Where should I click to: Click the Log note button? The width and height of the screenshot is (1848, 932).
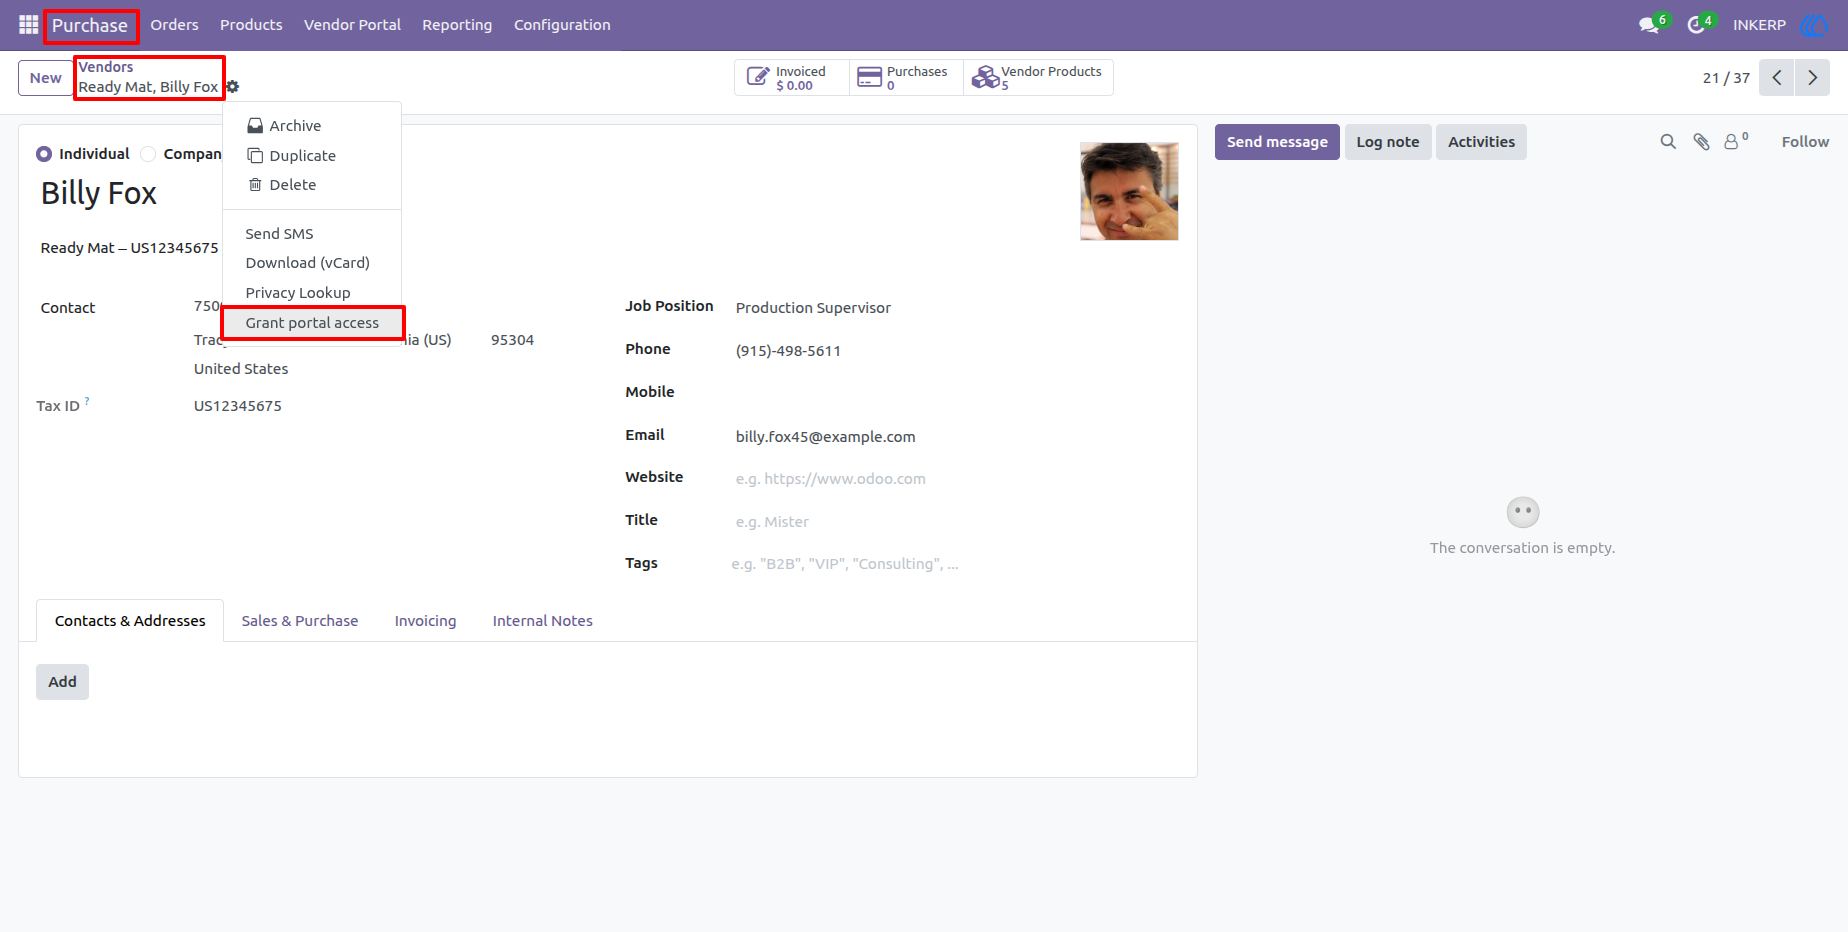tap(1388, 142)
